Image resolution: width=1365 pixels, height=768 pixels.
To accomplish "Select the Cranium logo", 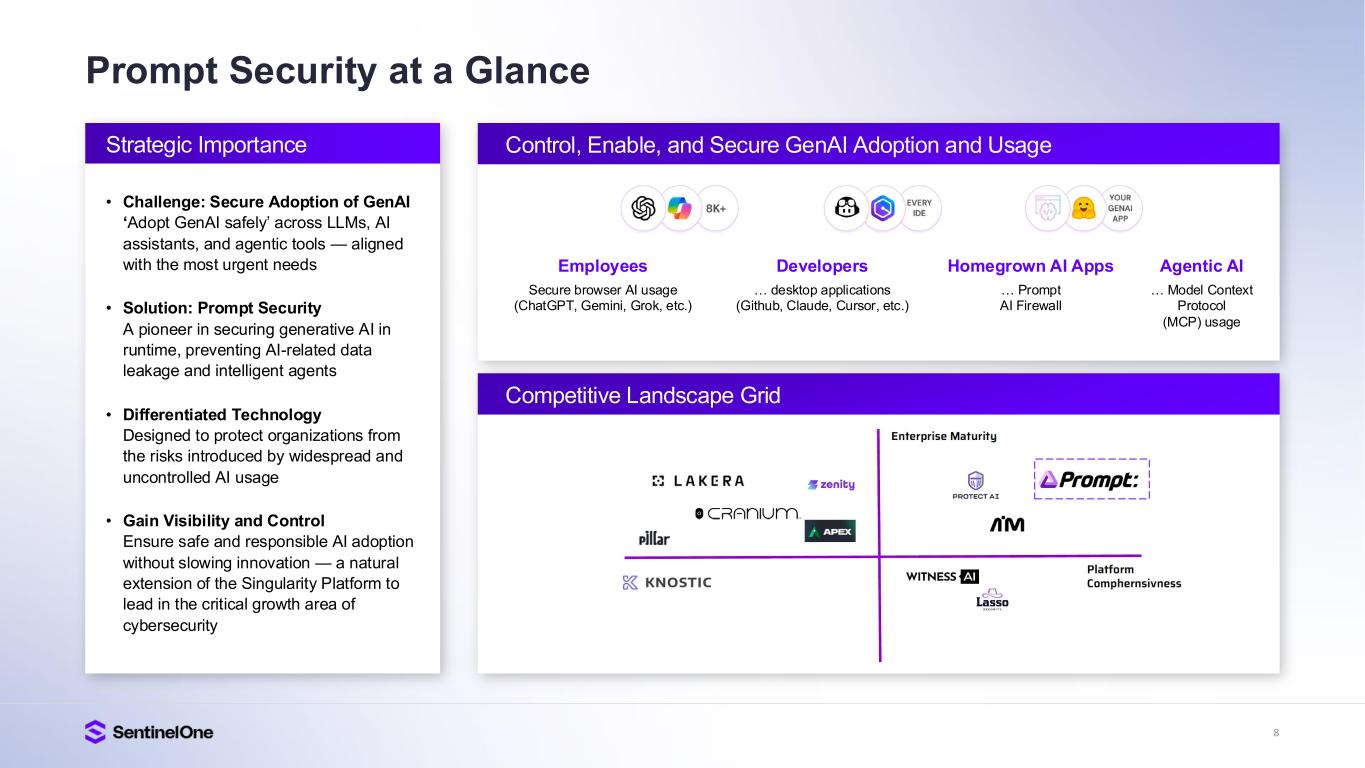I will tap(747, 513).
